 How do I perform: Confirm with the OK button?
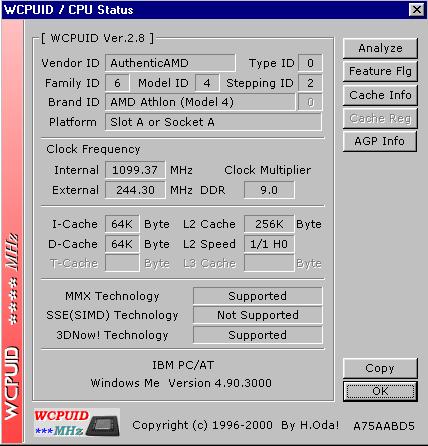pos(380,391)
